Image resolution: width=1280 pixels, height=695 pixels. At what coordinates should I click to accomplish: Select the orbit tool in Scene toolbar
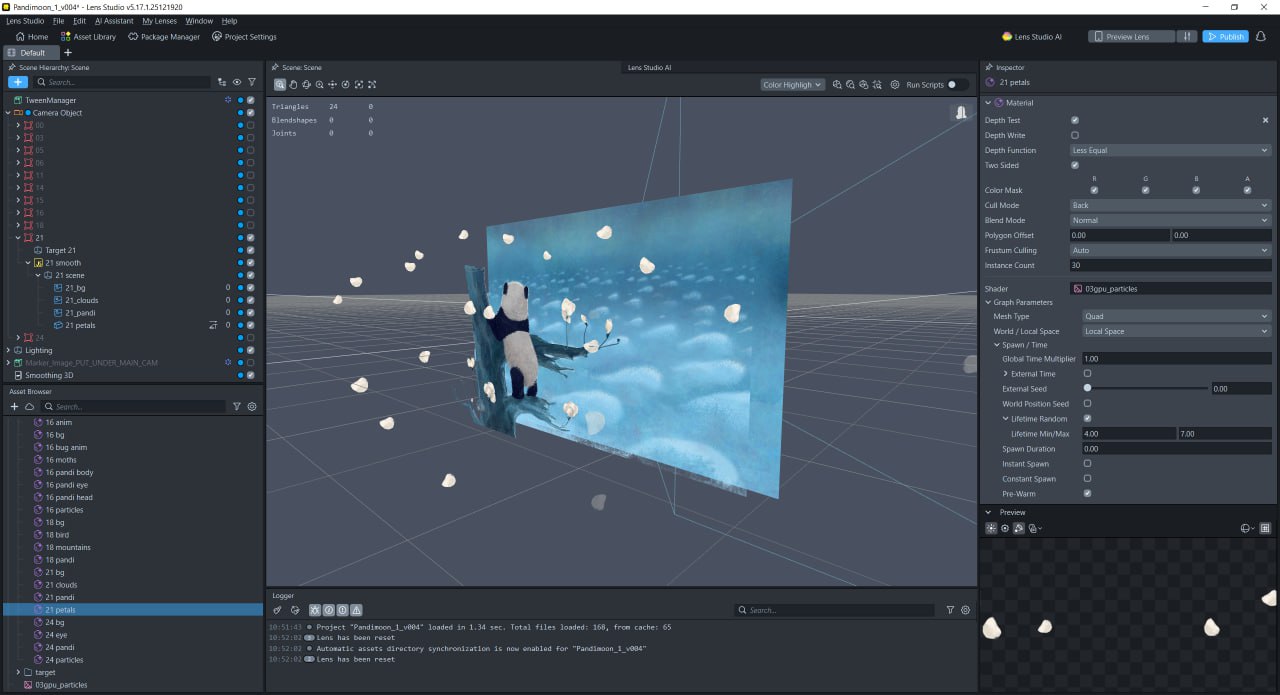pyautogui.click(x=306, y=85)
